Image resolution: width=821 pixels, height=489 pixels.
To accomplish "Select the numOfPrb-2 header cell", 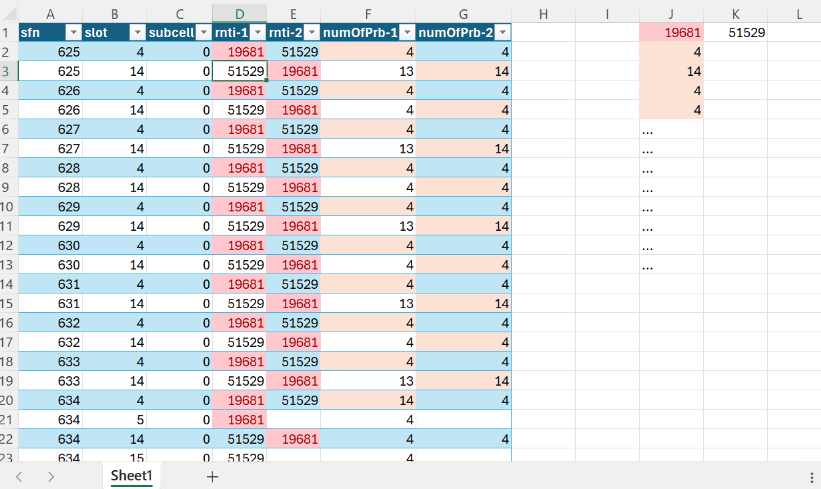I will pyautogui.click(x=463, y=32).
